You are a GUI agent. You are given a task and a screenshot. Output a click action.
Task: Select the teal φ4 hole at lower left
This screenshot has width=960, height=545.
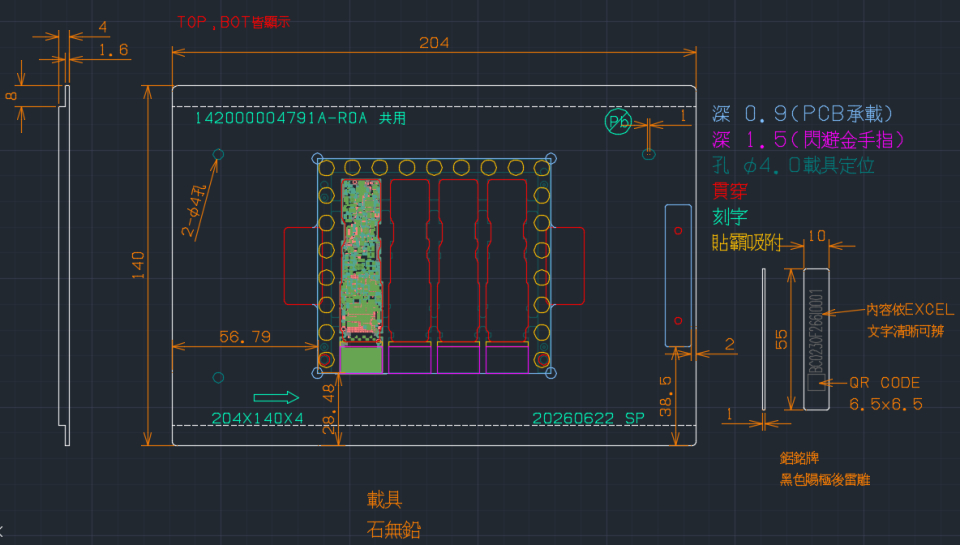pos(218,378)
